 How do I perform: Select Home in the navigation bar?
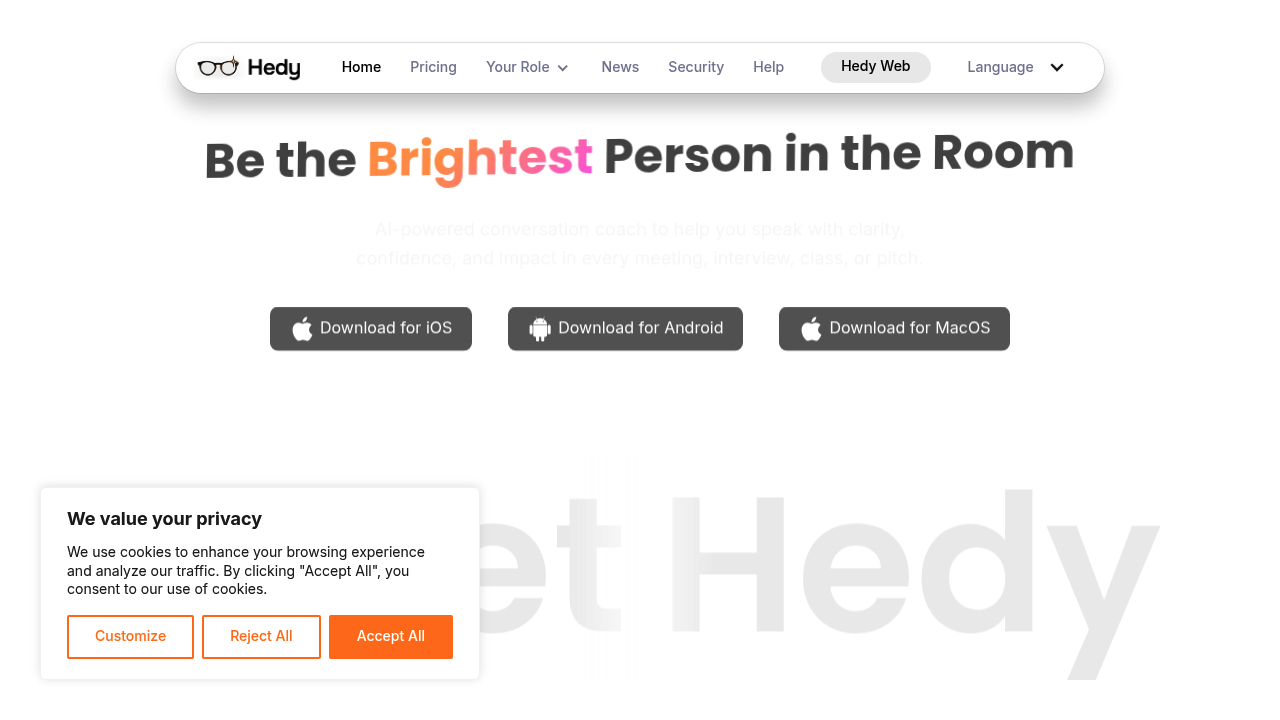[361, 67]
